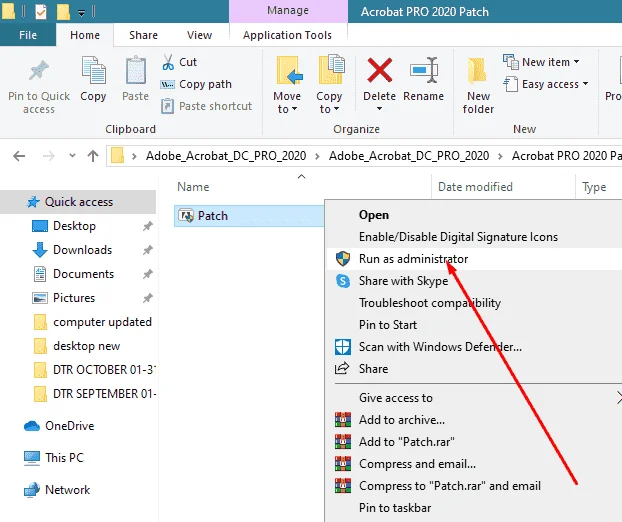Sort by Type column header

(x=594, y=187)
